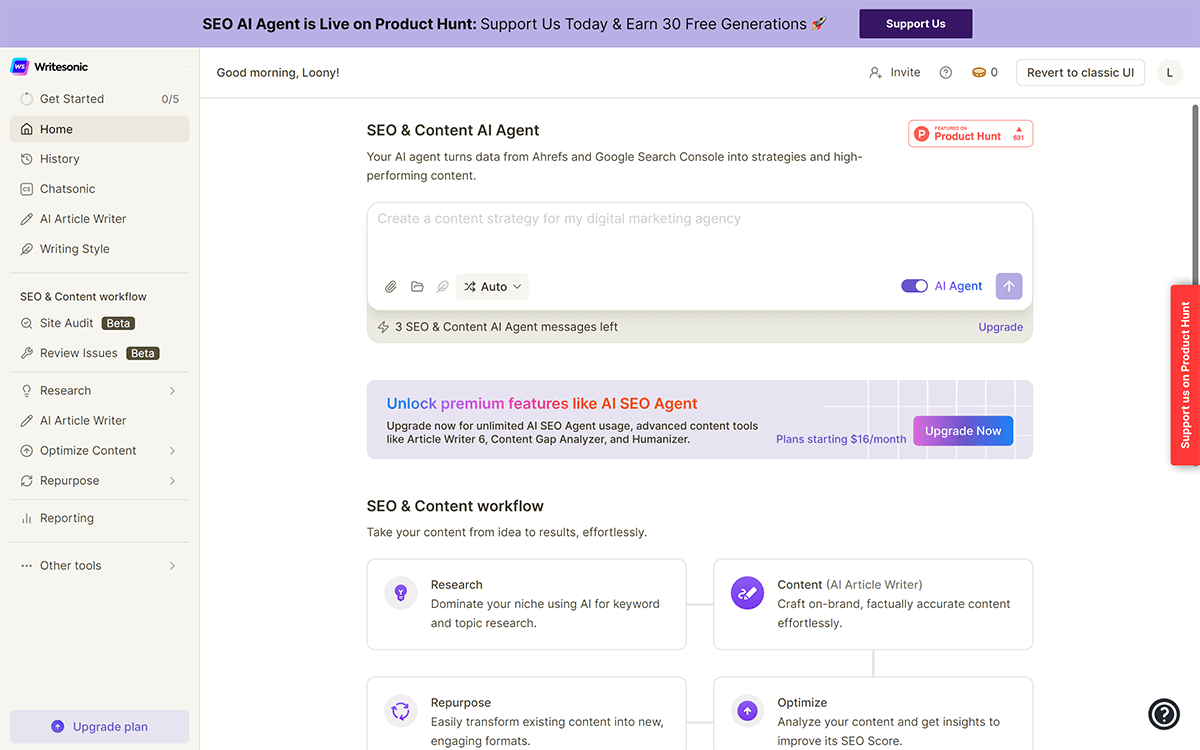Click the feather writing style icon
Viewport: 1200px width, 750px height.
point(442,287)
